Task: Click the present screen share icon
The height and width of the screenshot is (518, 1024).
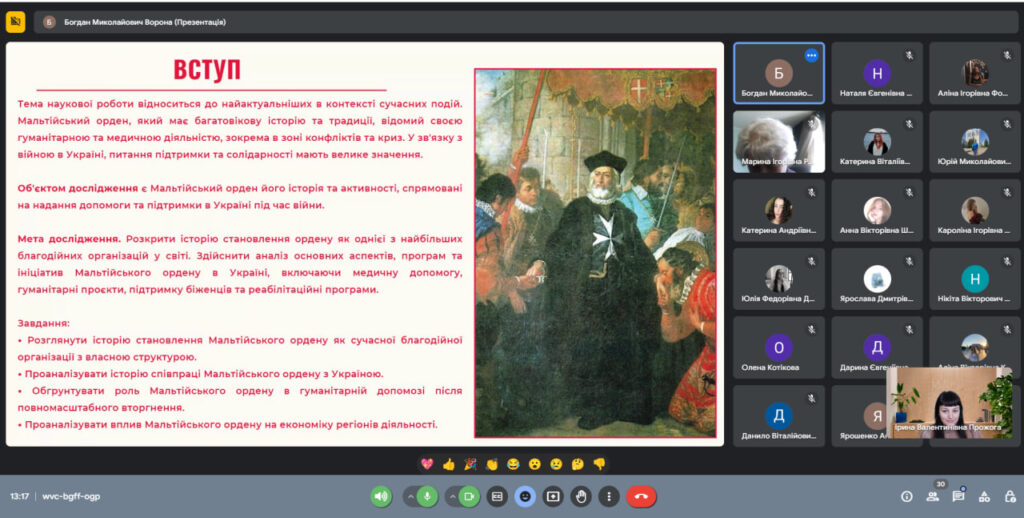Action: point(553,496)
